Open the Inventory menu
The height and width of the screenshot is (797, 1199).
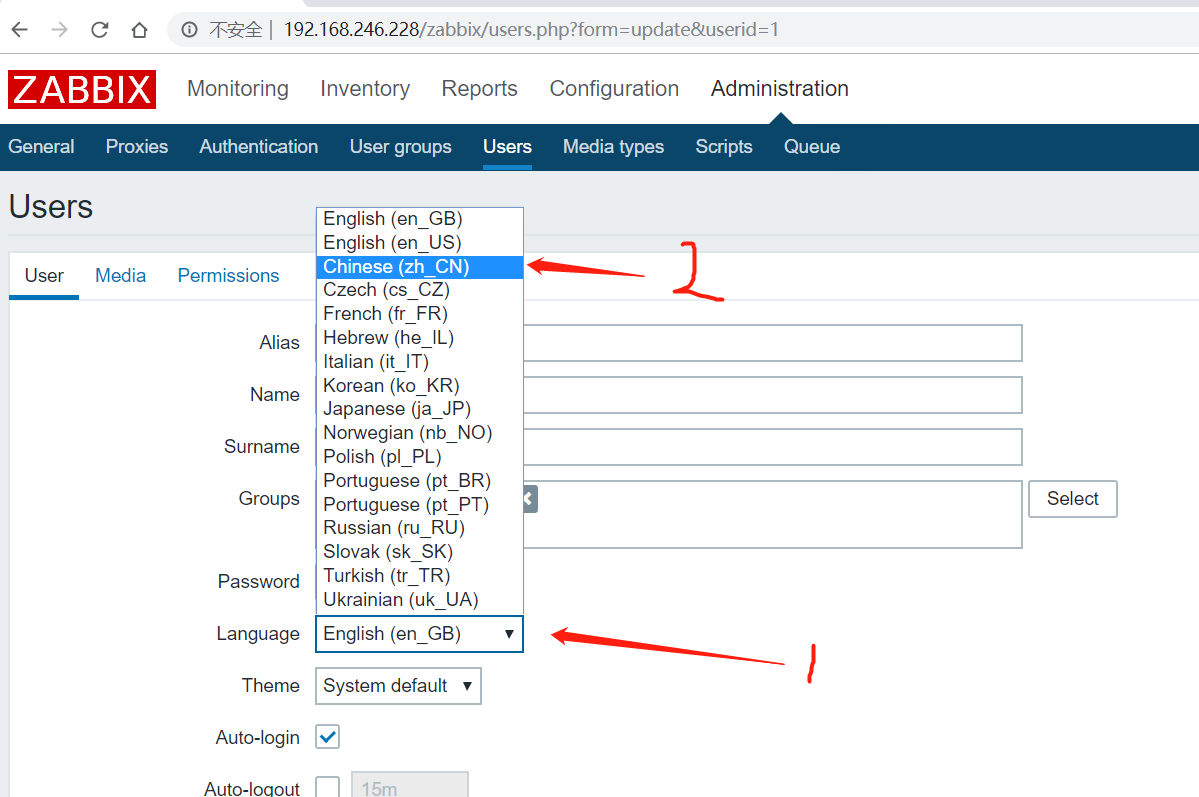coord(365,89)
